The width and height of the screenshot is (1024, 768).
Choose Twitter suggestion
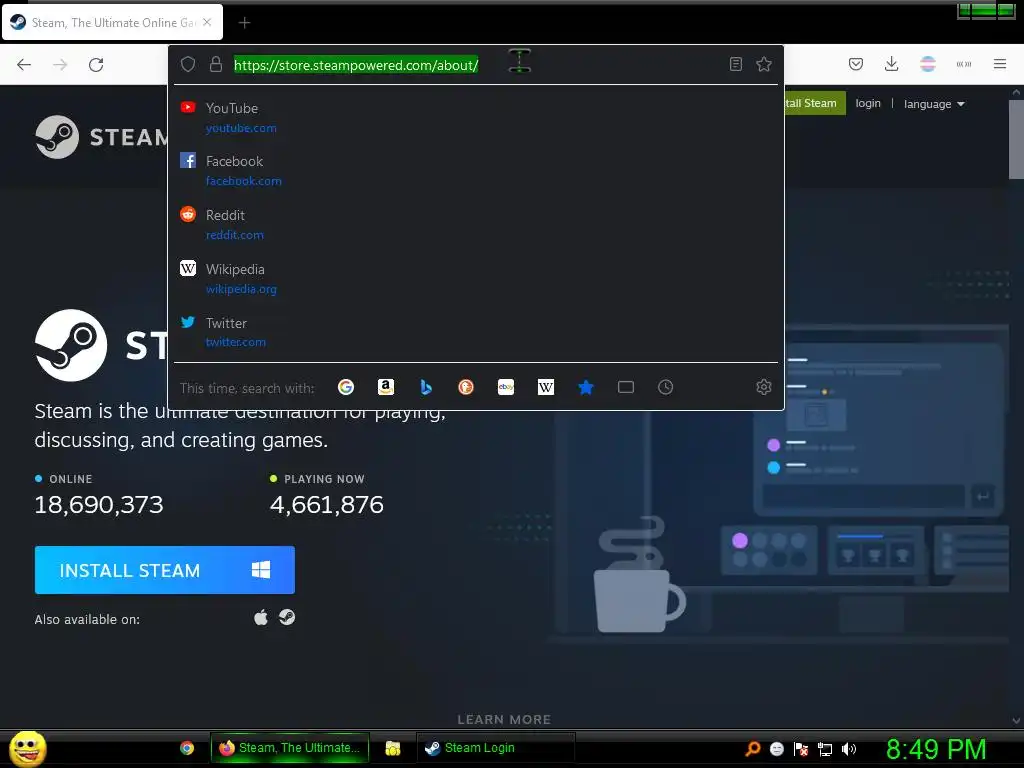[475, 332]
